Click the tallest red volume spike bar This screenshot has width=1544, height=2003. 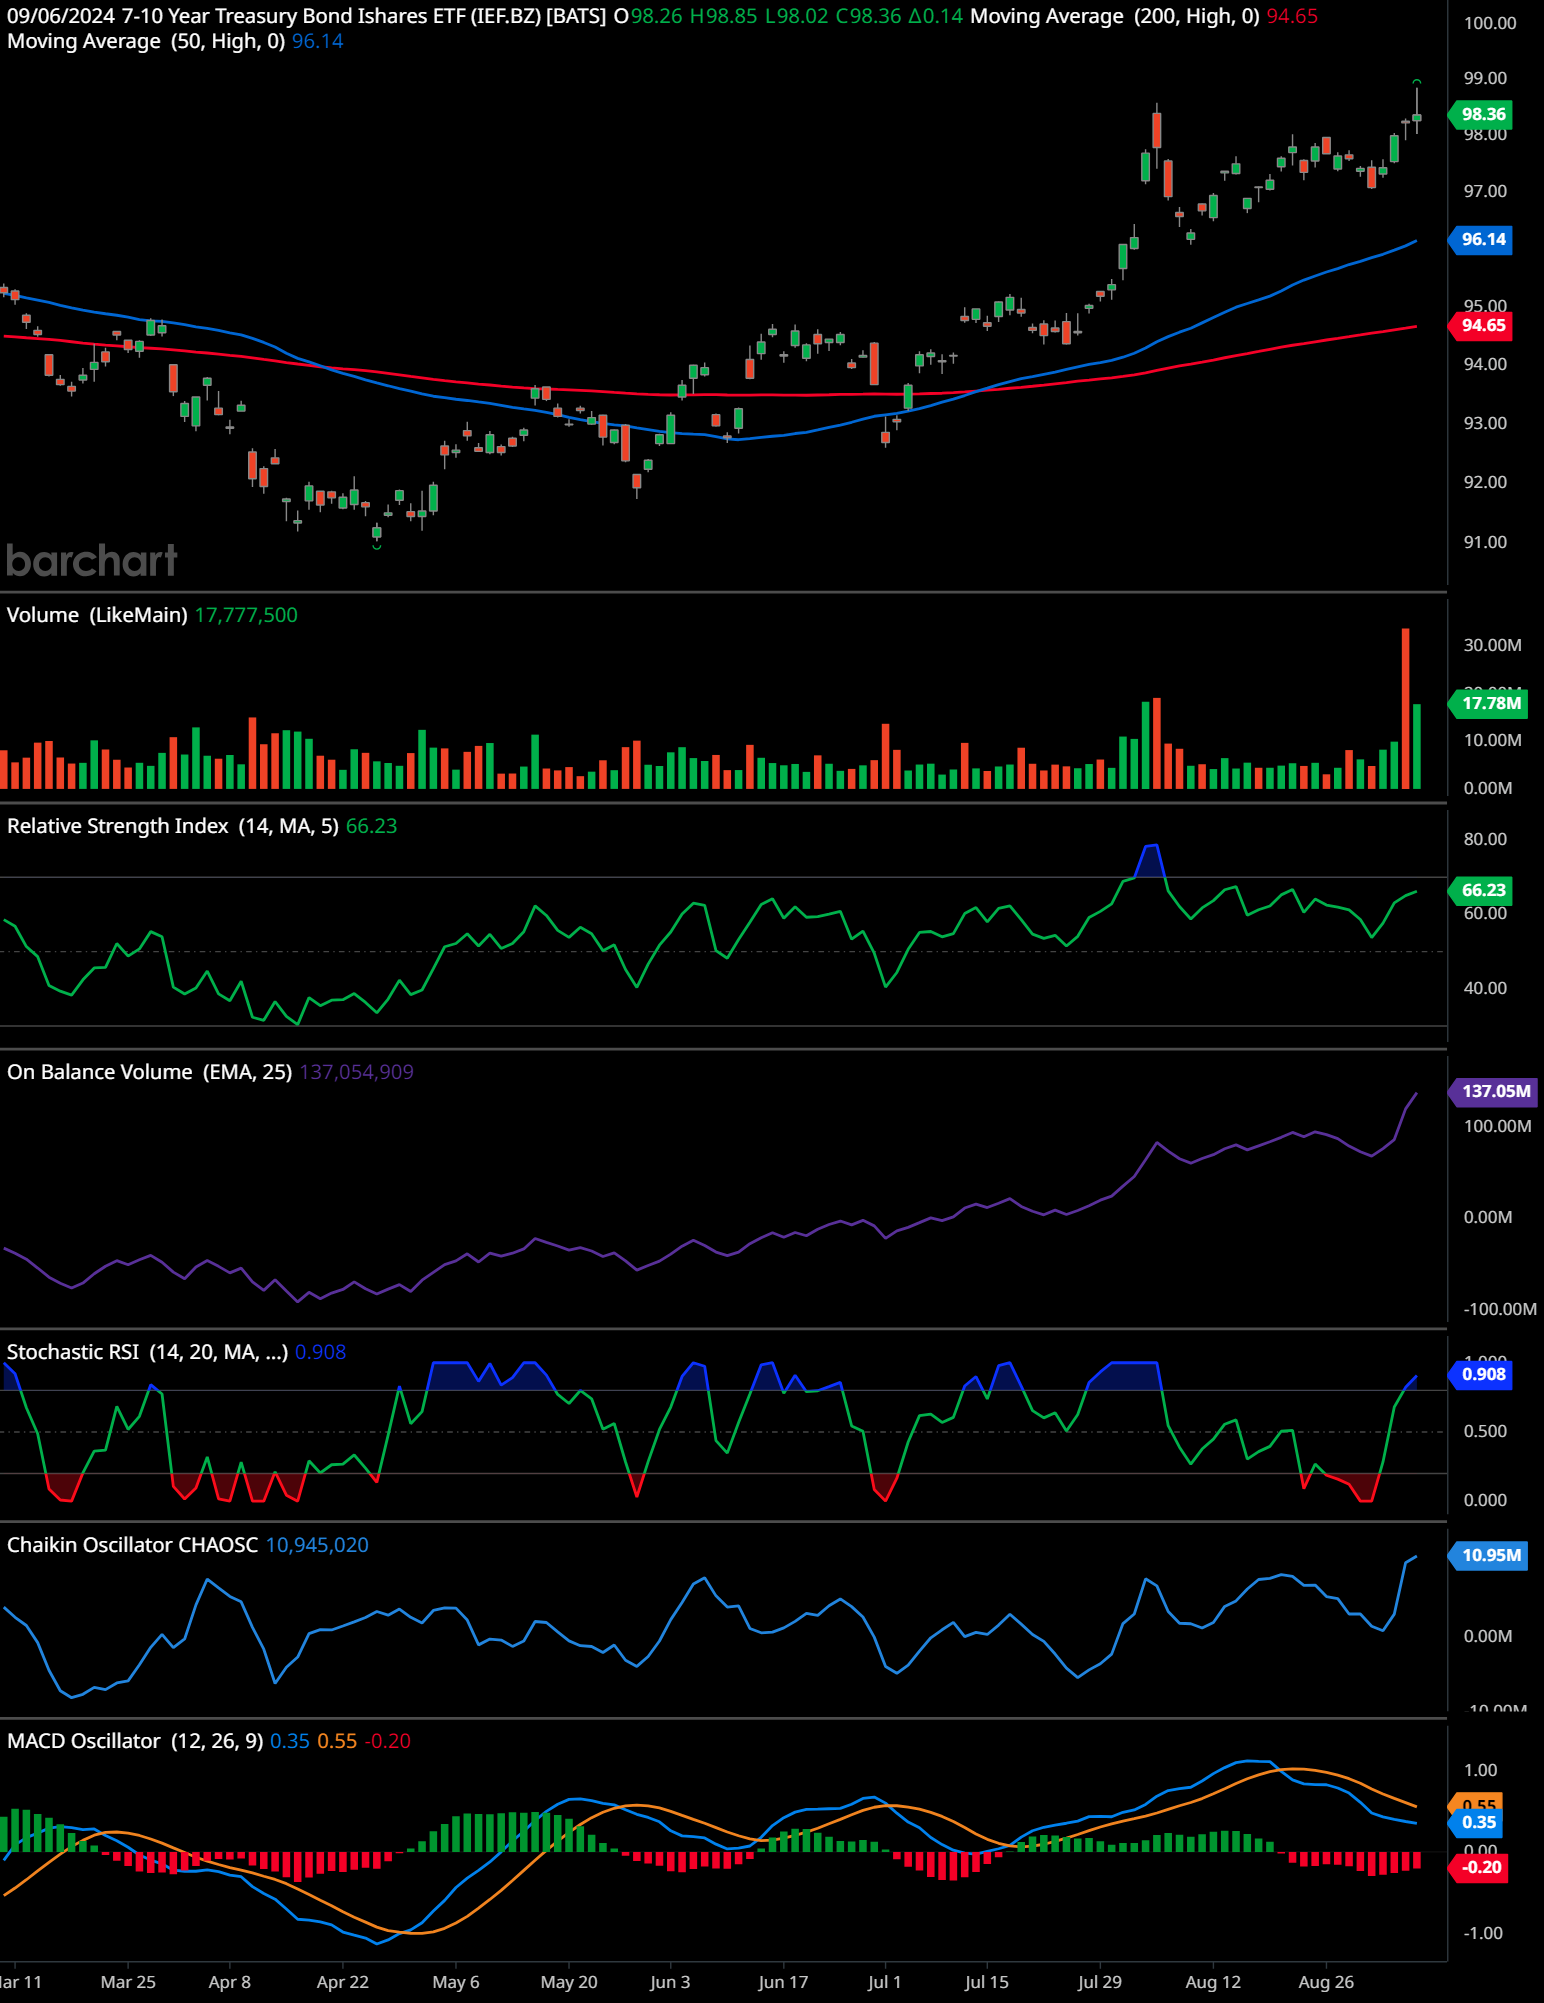(1405, 708)
